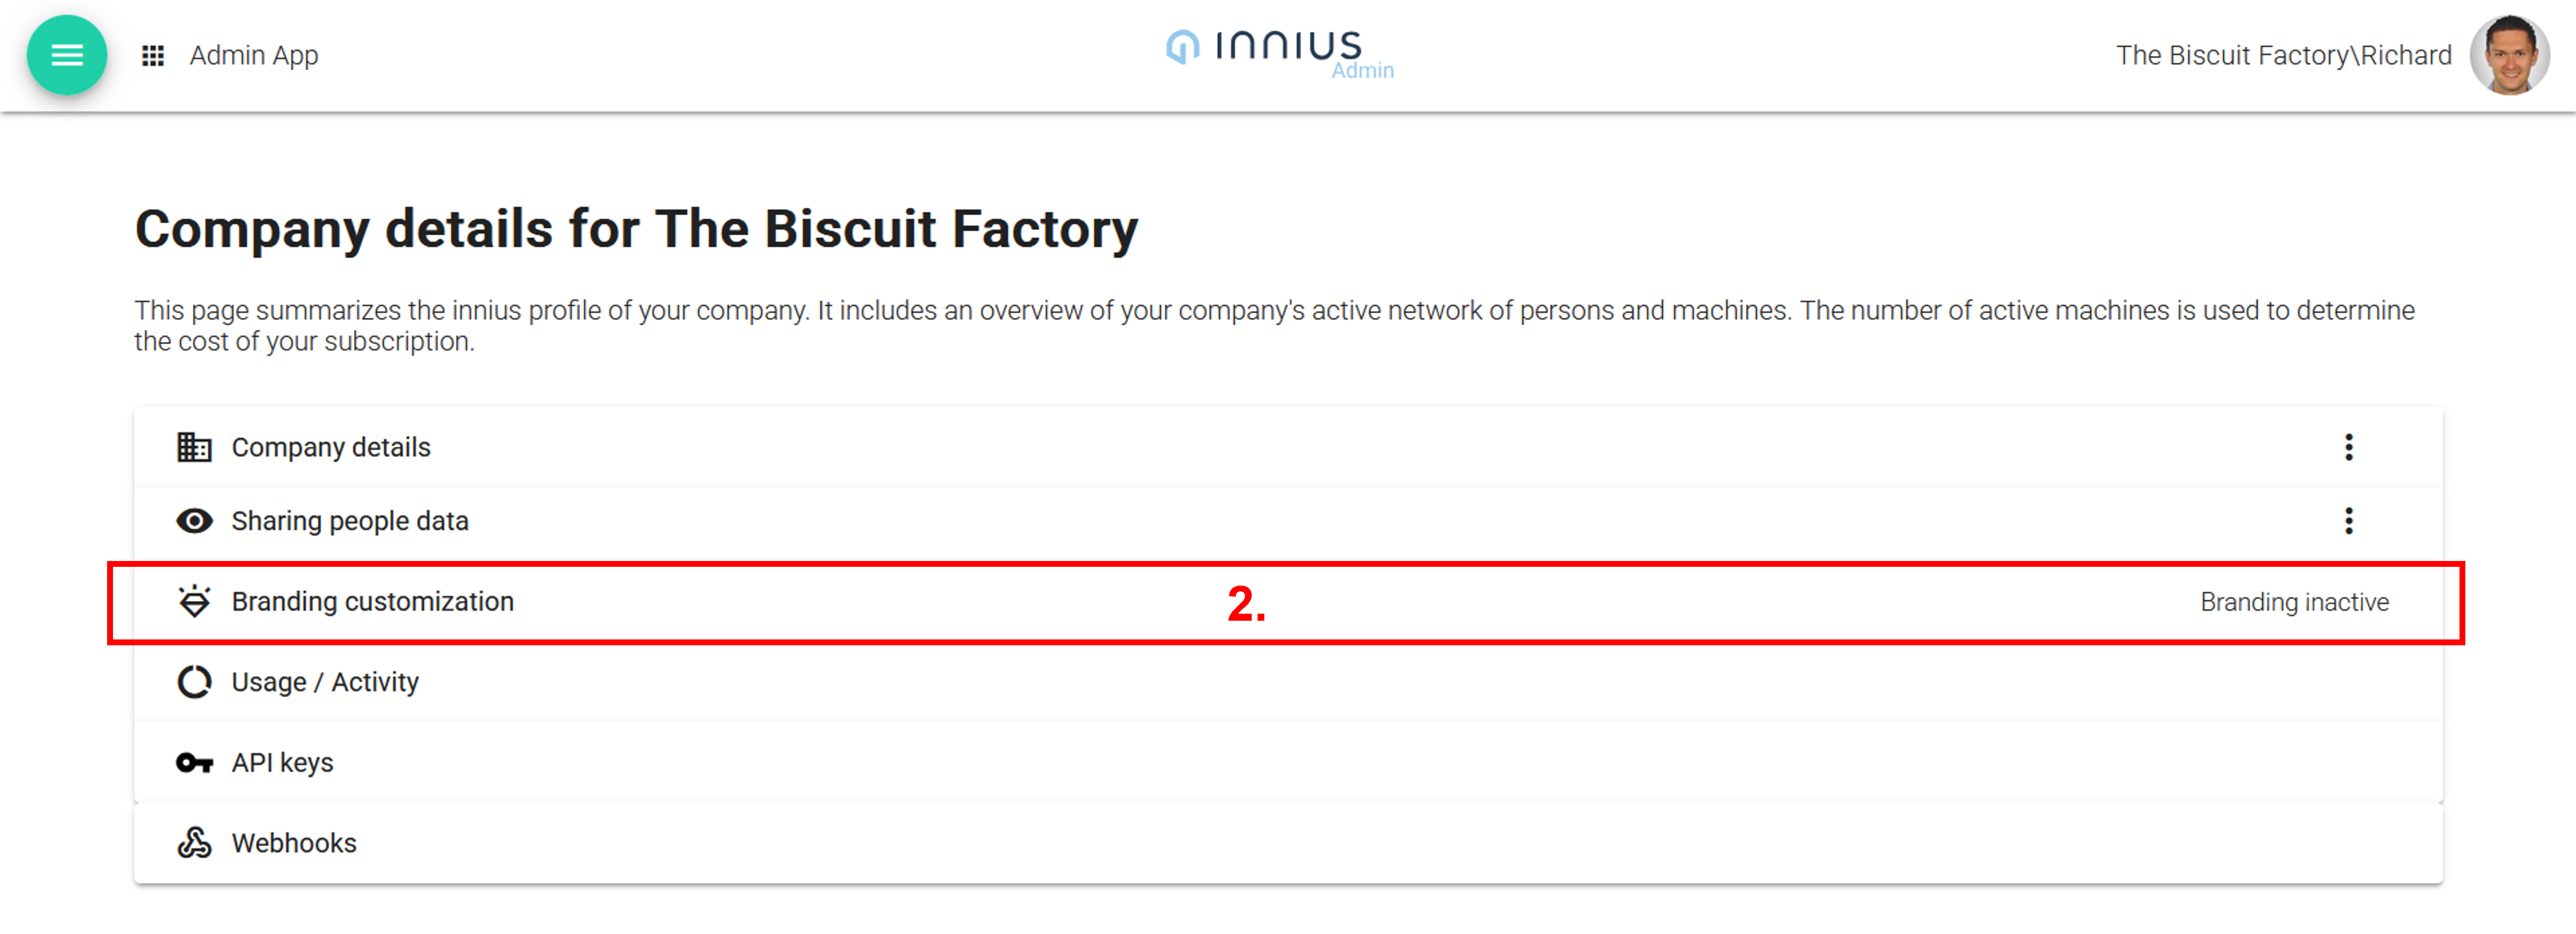This screenshot has width=2576, height=934.
Task: Click the Webhooks icon
Action: [194, 843]
